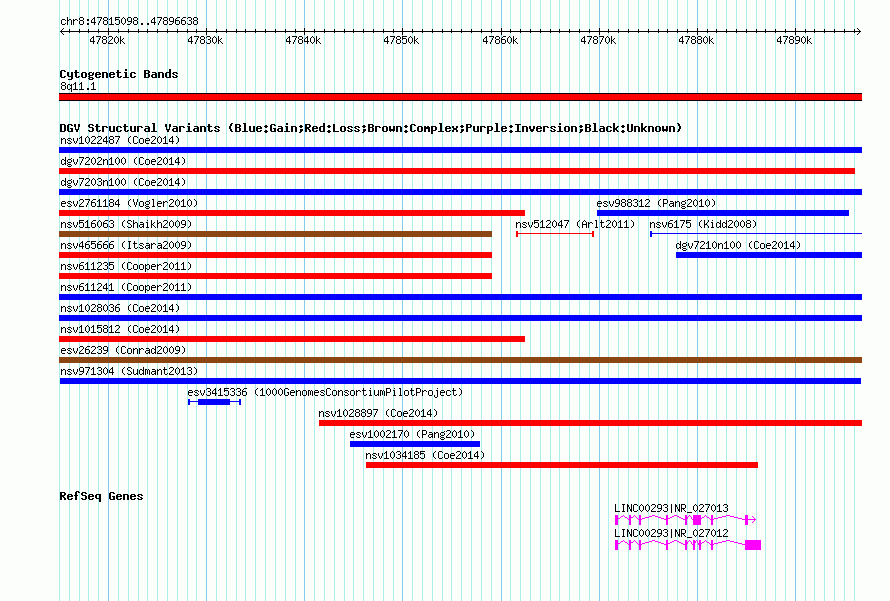
Task: Select the brown bar for esv26239
Action: coord(460,360)
